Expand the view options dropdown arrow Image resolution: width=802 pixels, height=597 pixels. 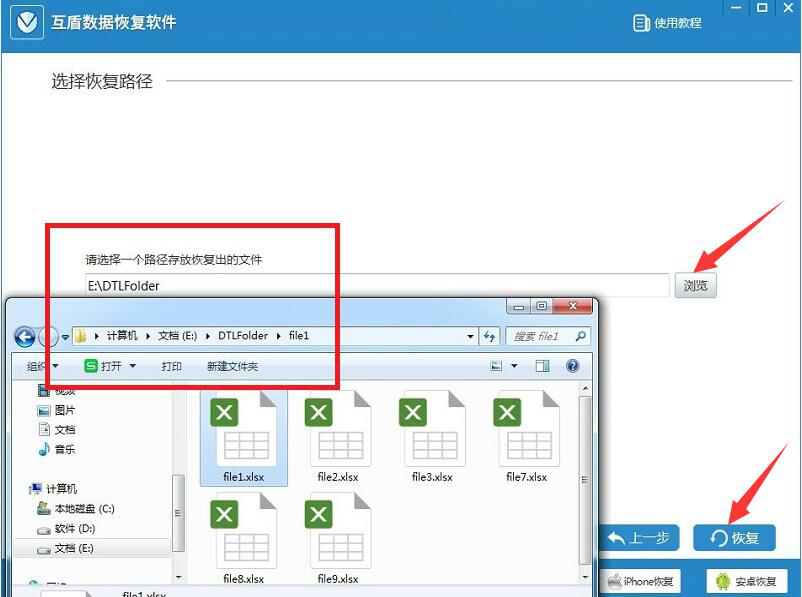click(514, 366)
